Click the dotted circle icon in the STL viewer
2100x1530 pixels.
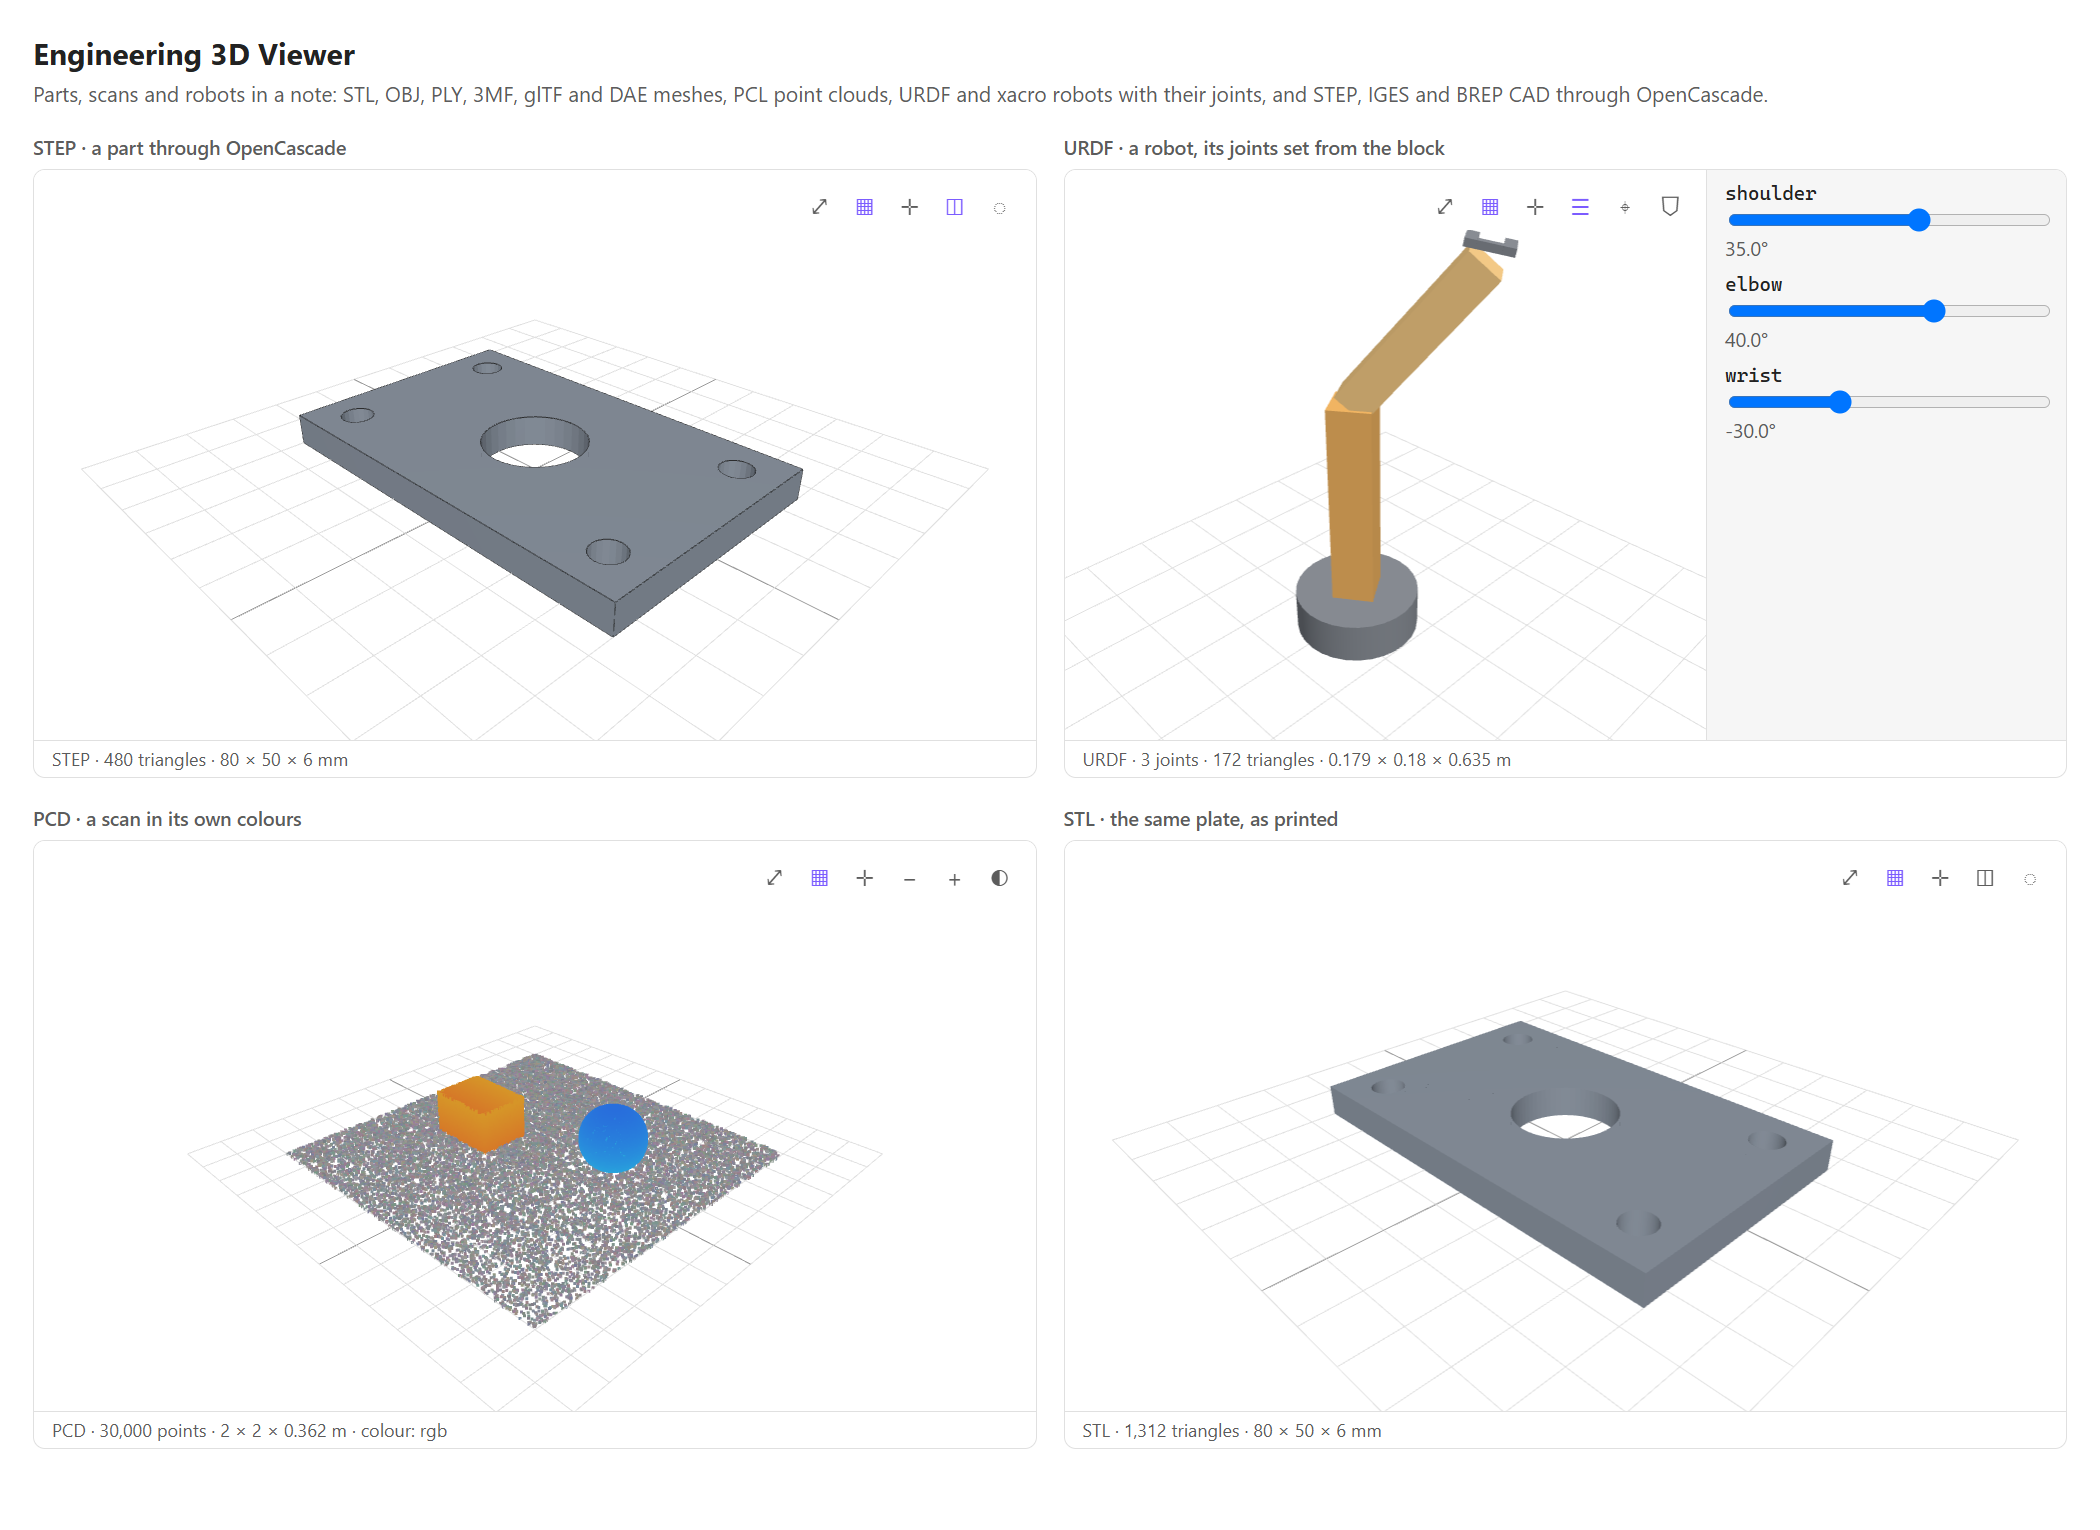2030,878
